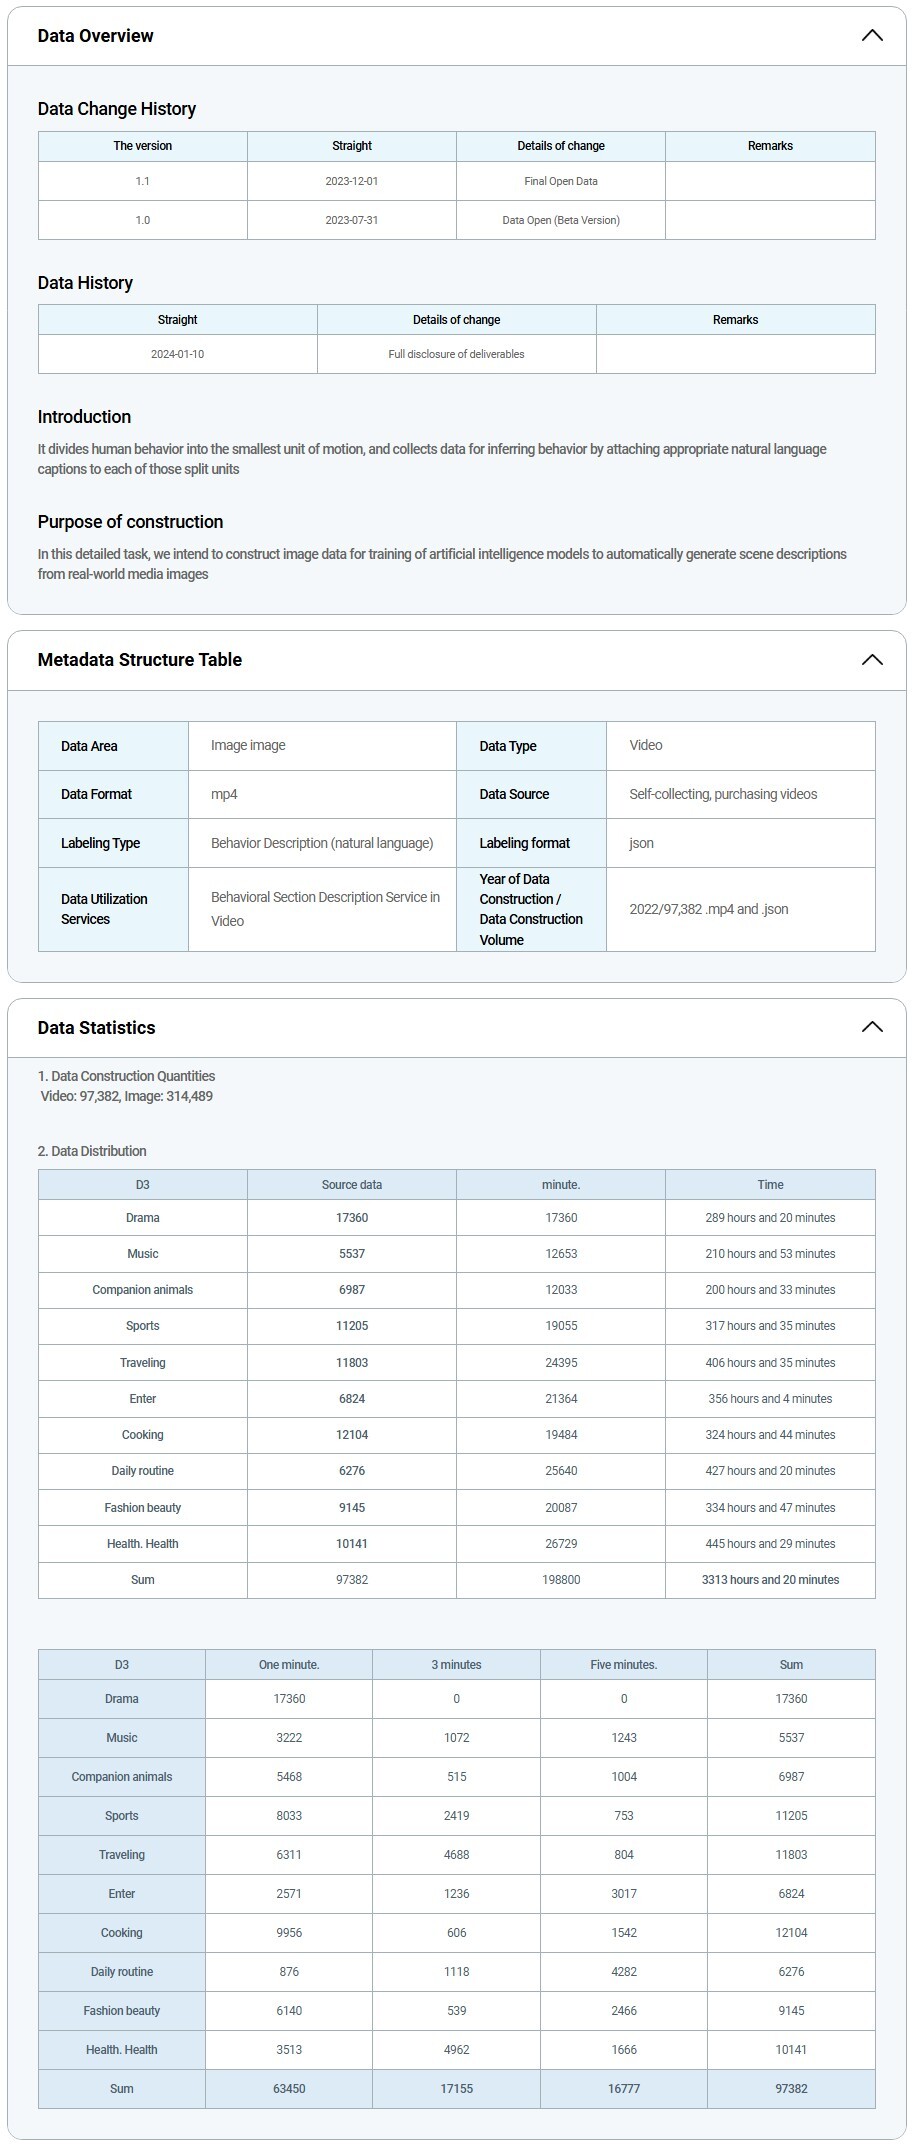Select the 2022/97,382 .mp4 and .json value

click(x=708, y=909)
